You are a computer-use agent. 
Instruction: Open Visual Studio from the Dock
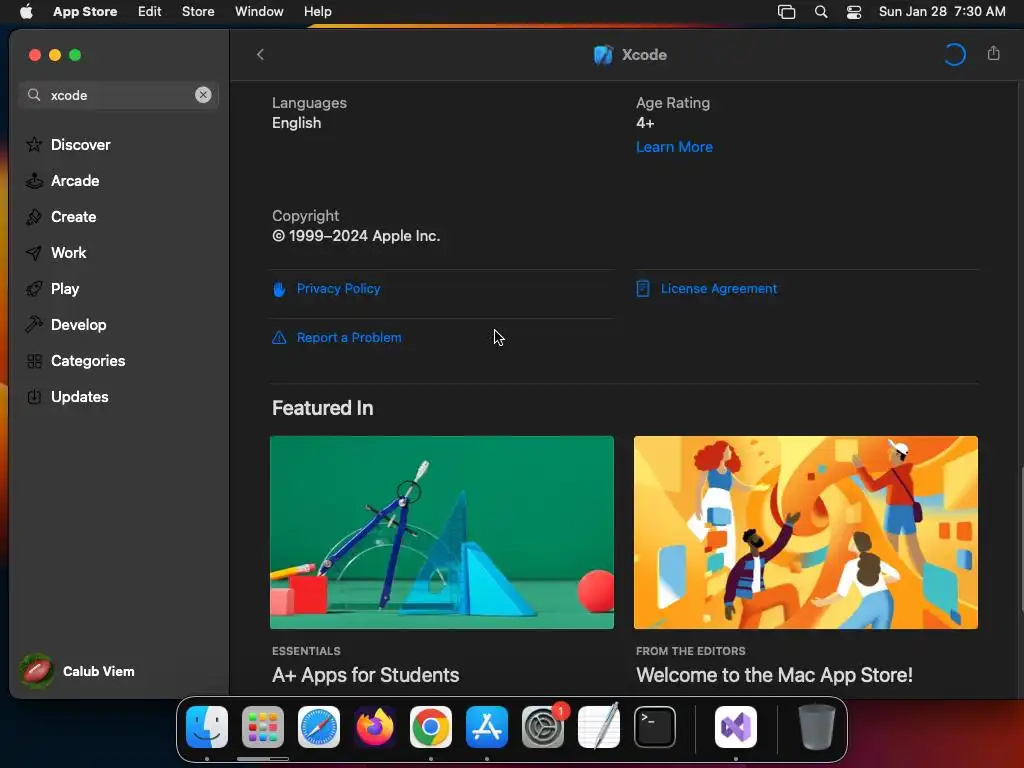[x=736, y=727]
